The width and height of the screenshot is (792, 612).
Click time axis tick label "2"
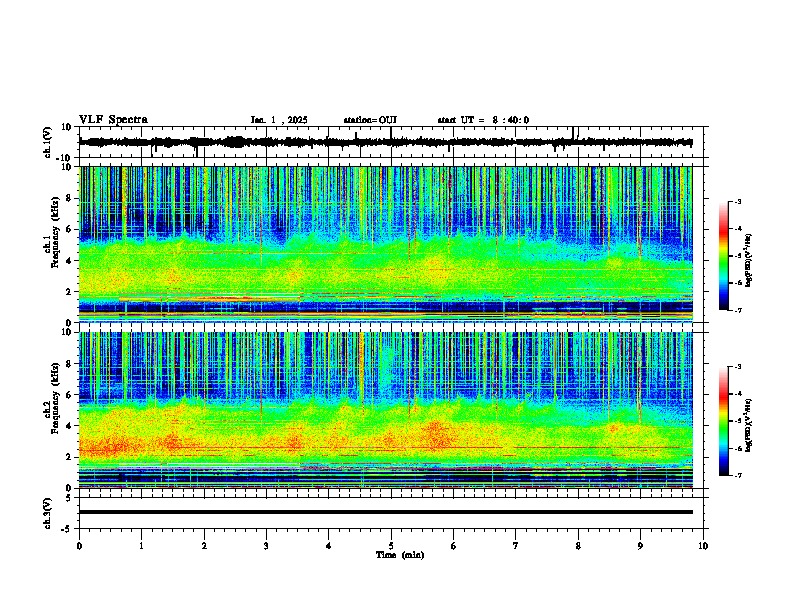pos(204,546)
